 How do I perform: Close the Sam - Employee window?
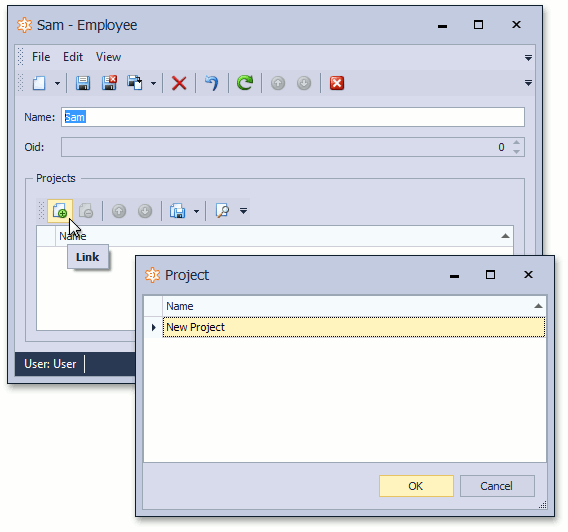click(516, 25)
